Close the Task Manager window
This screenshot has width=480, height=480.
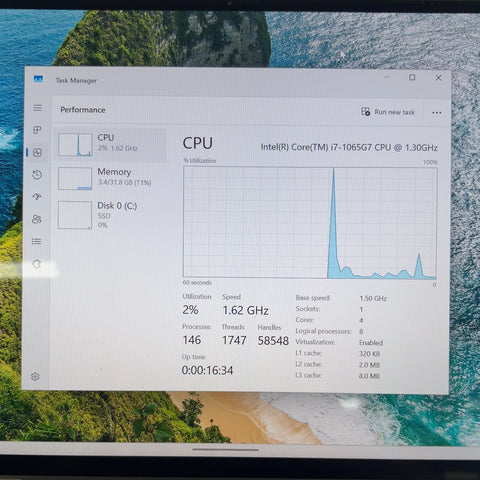[x=439, y=78]
